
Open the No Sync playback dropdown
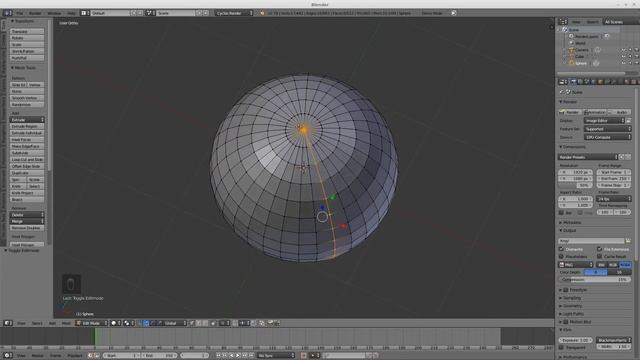276,356
